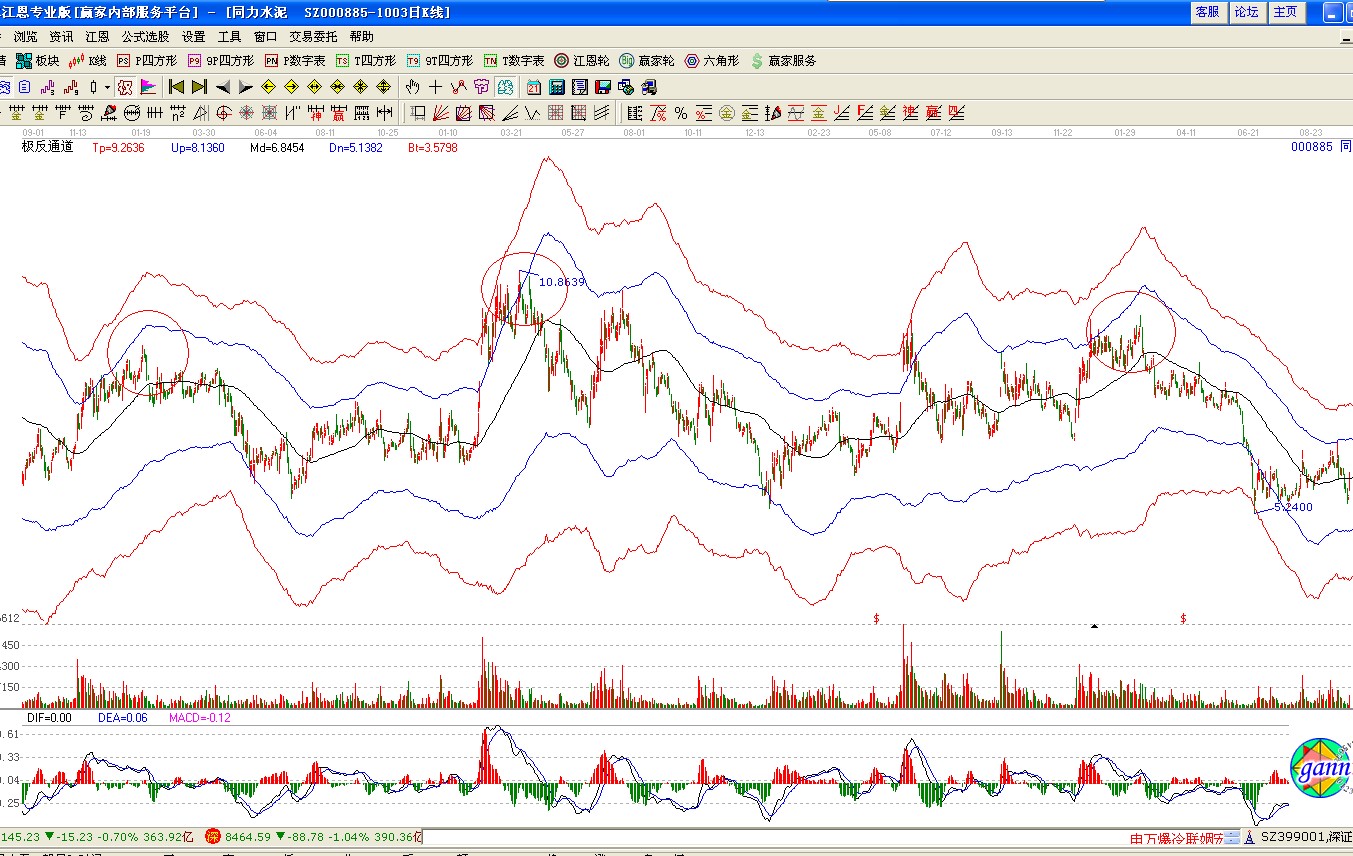The image size is (1353, 856).
Task: Click the percent sign drawing tool
Action: 681,112
